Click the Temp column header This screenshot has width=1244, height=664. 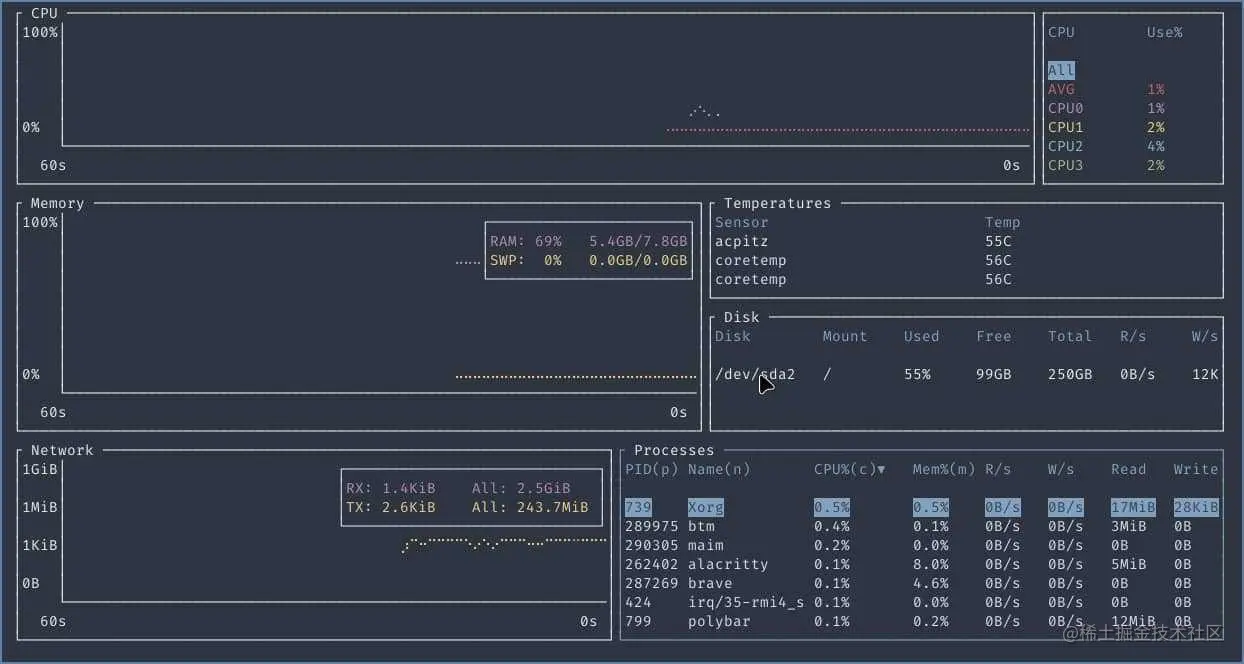(1002, 222)
